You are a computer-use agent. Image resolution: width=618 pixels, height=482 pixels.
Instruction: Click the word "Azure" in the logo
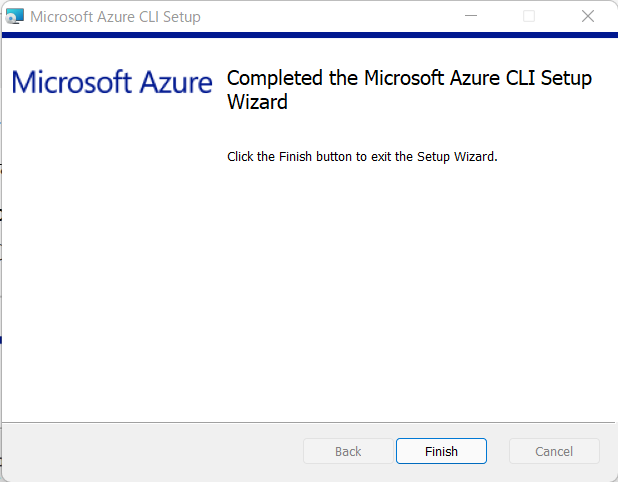172,82
